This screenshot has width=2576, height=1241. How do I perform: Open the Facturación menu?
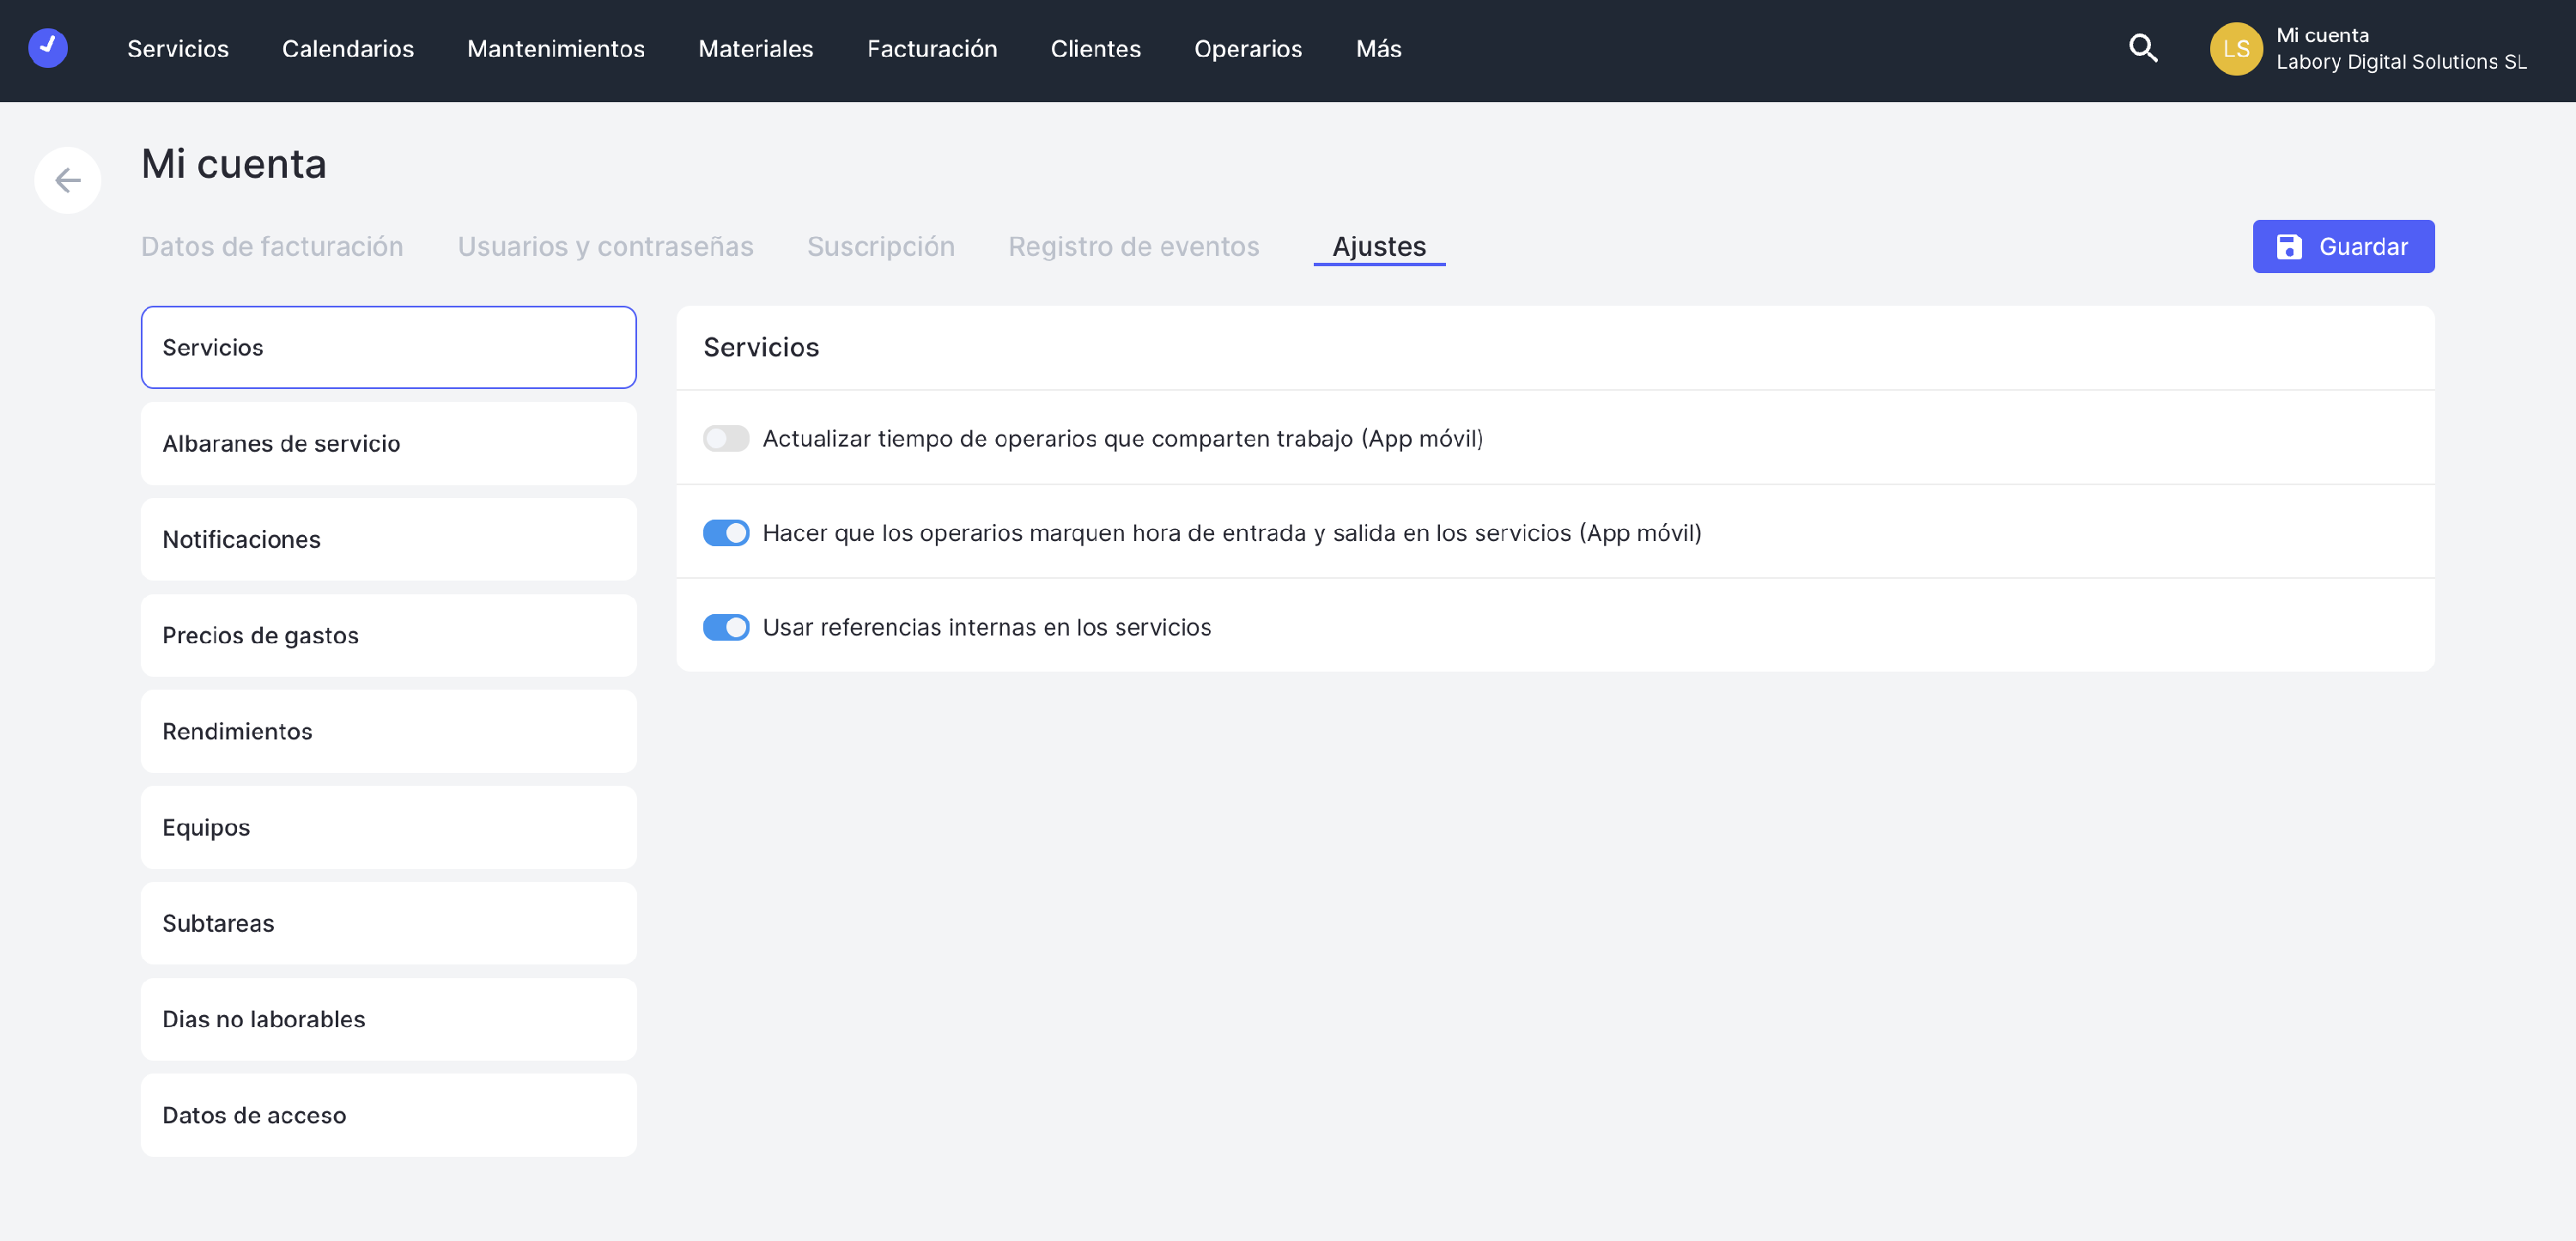click(x=931, y=49)
